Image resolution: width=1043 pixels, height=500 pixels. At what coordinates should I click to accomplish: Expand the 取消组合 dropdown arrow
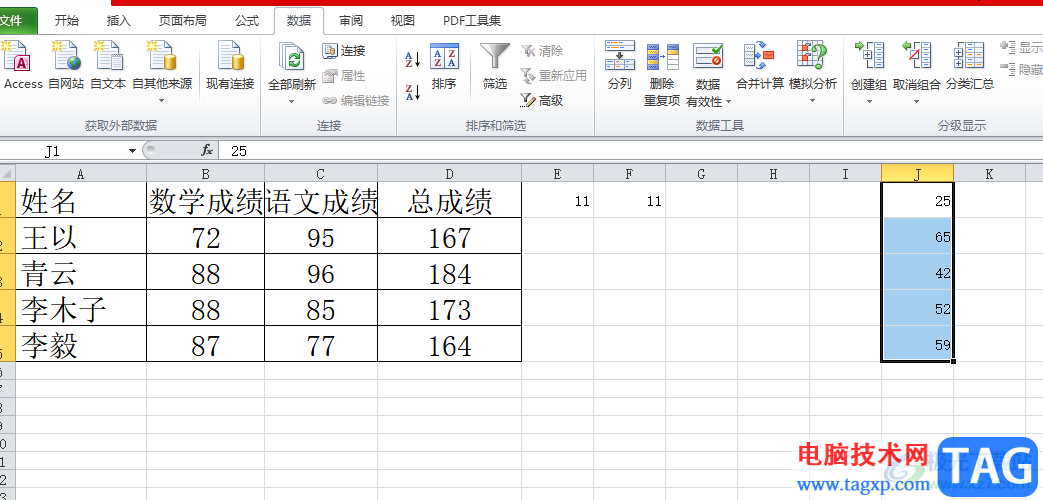pyautogui.click(x=916, y=102)
